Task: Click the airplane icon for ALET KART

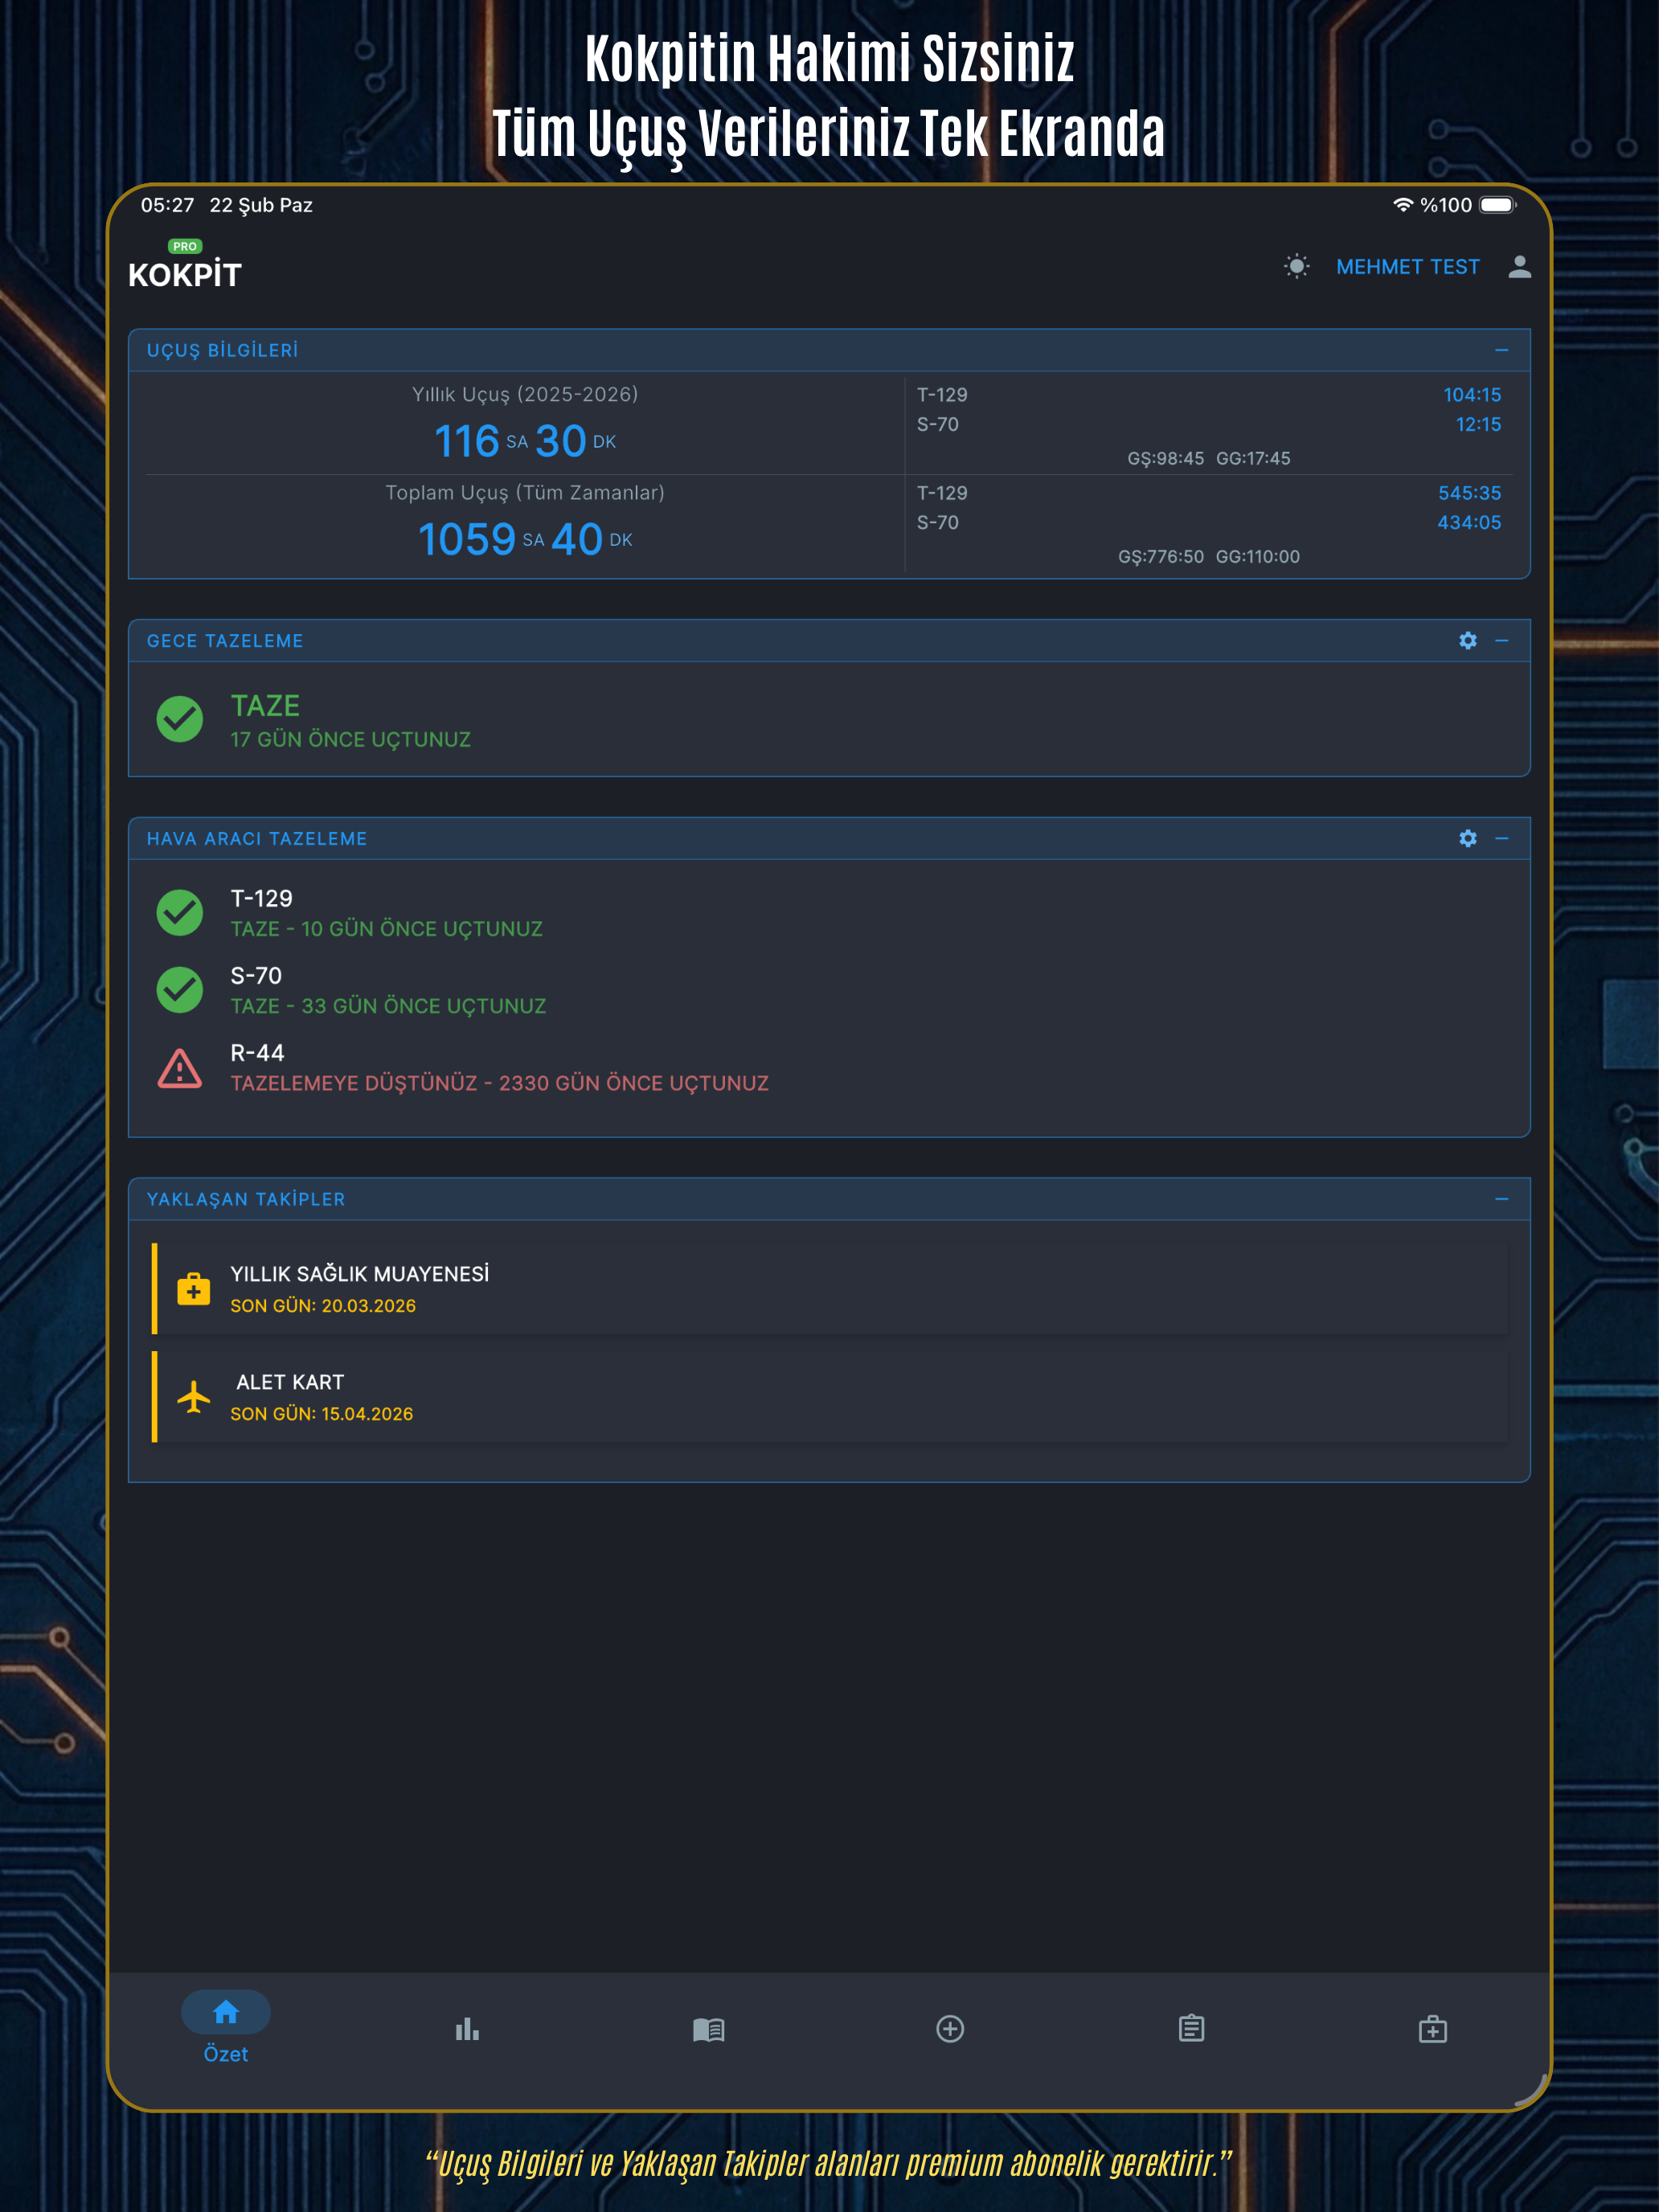Action: (193, 1397)
